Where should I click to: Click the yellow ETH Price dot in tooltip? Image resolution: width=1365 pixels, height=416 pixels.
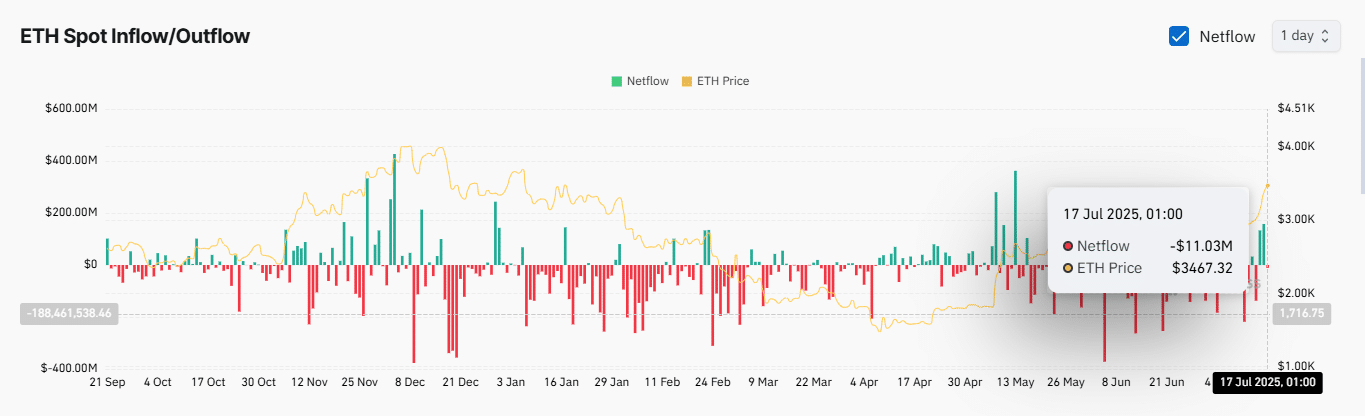(x=1068, y=268)
